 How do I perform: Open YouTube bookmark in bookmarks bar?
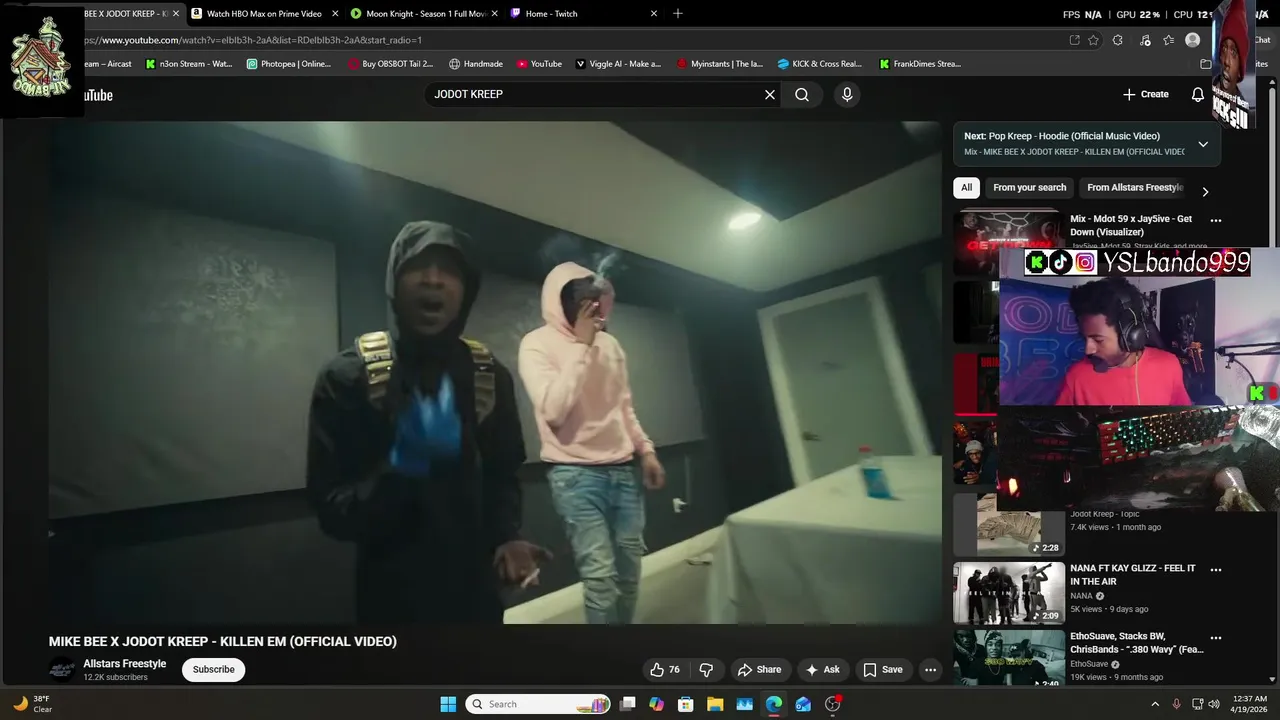(539, 64)
